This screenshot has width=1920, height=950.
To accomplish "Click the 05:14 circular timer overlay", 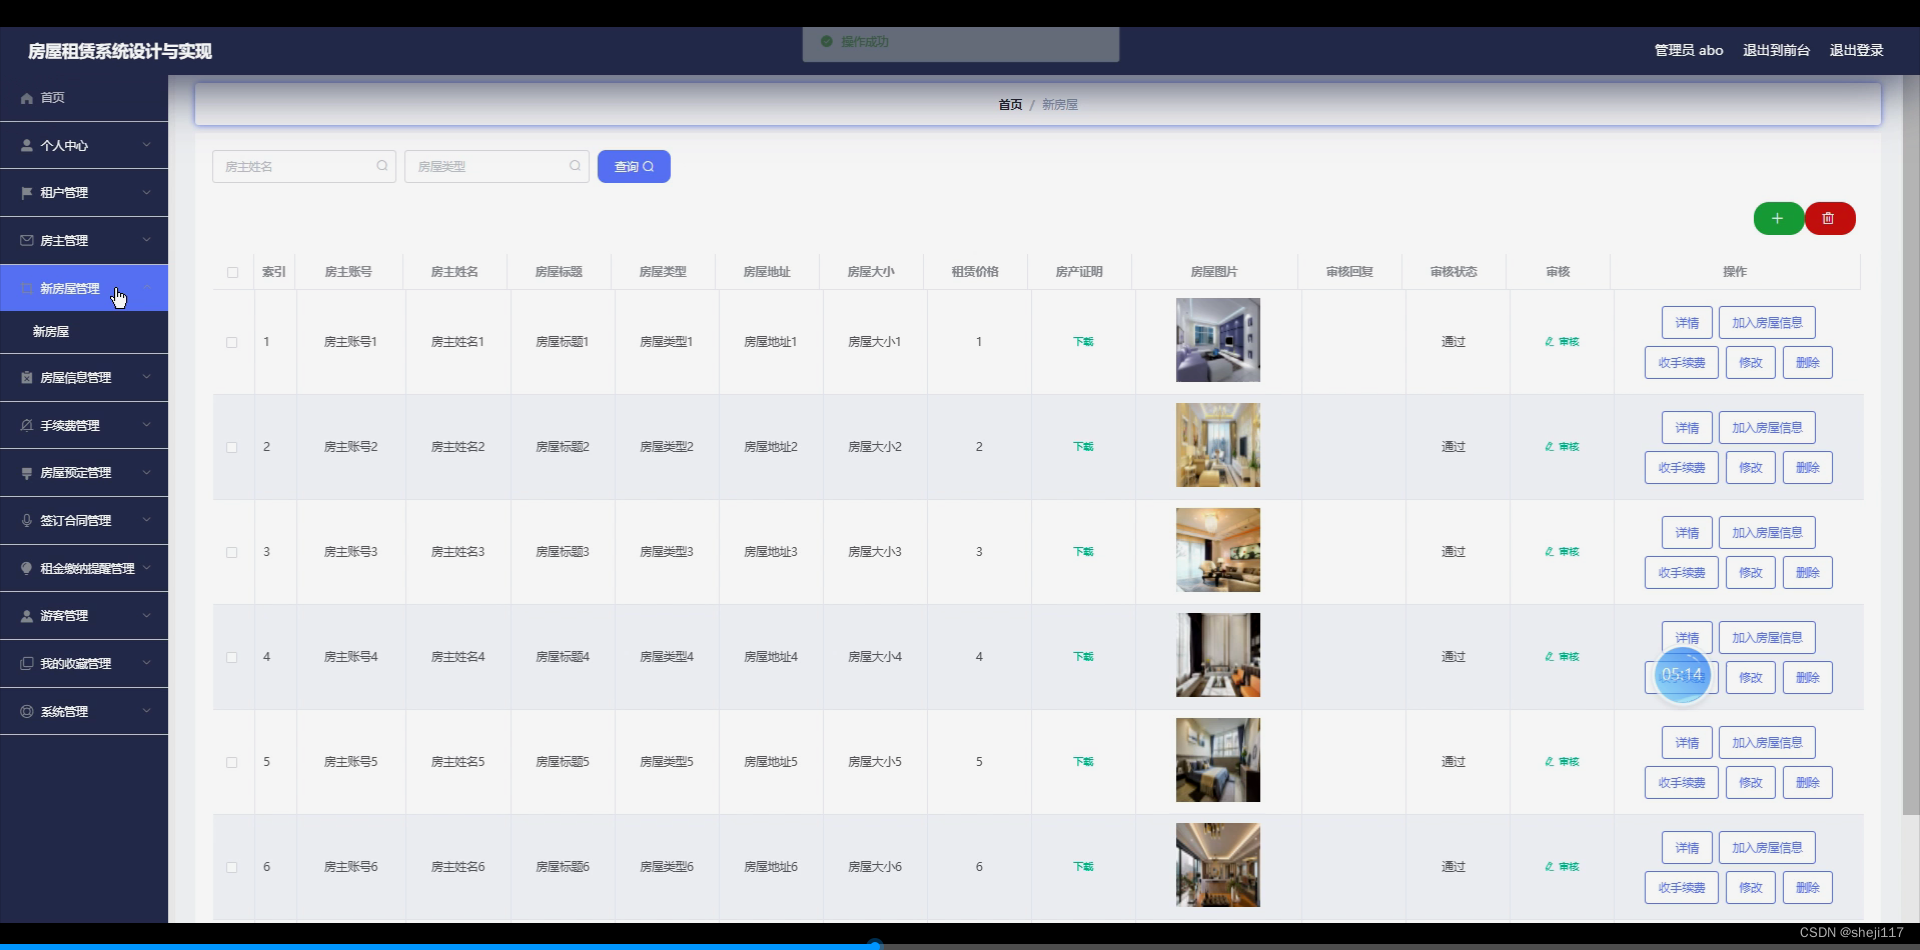I will point(1681,675).
